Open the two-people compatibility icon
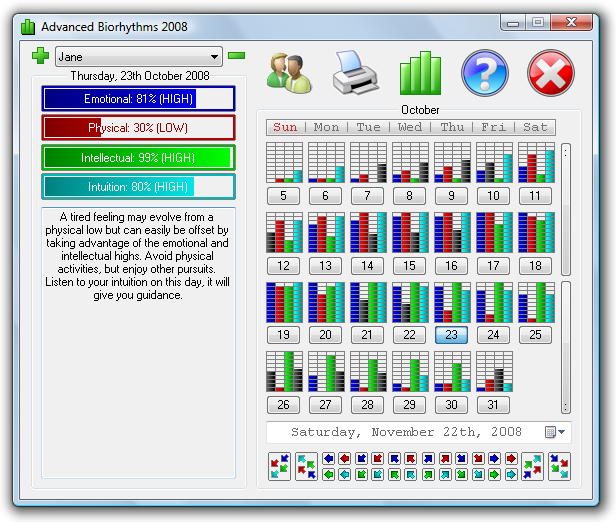 pos(289,73)
